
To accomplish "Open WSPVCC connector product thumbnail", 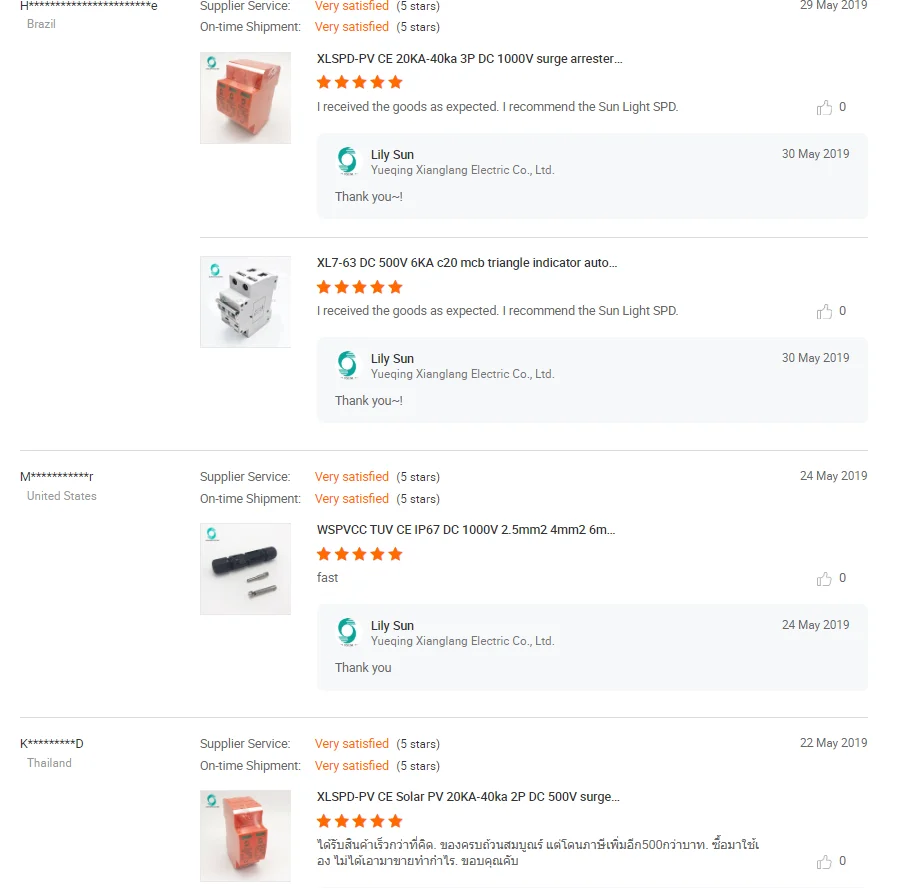I will (245, 569).
